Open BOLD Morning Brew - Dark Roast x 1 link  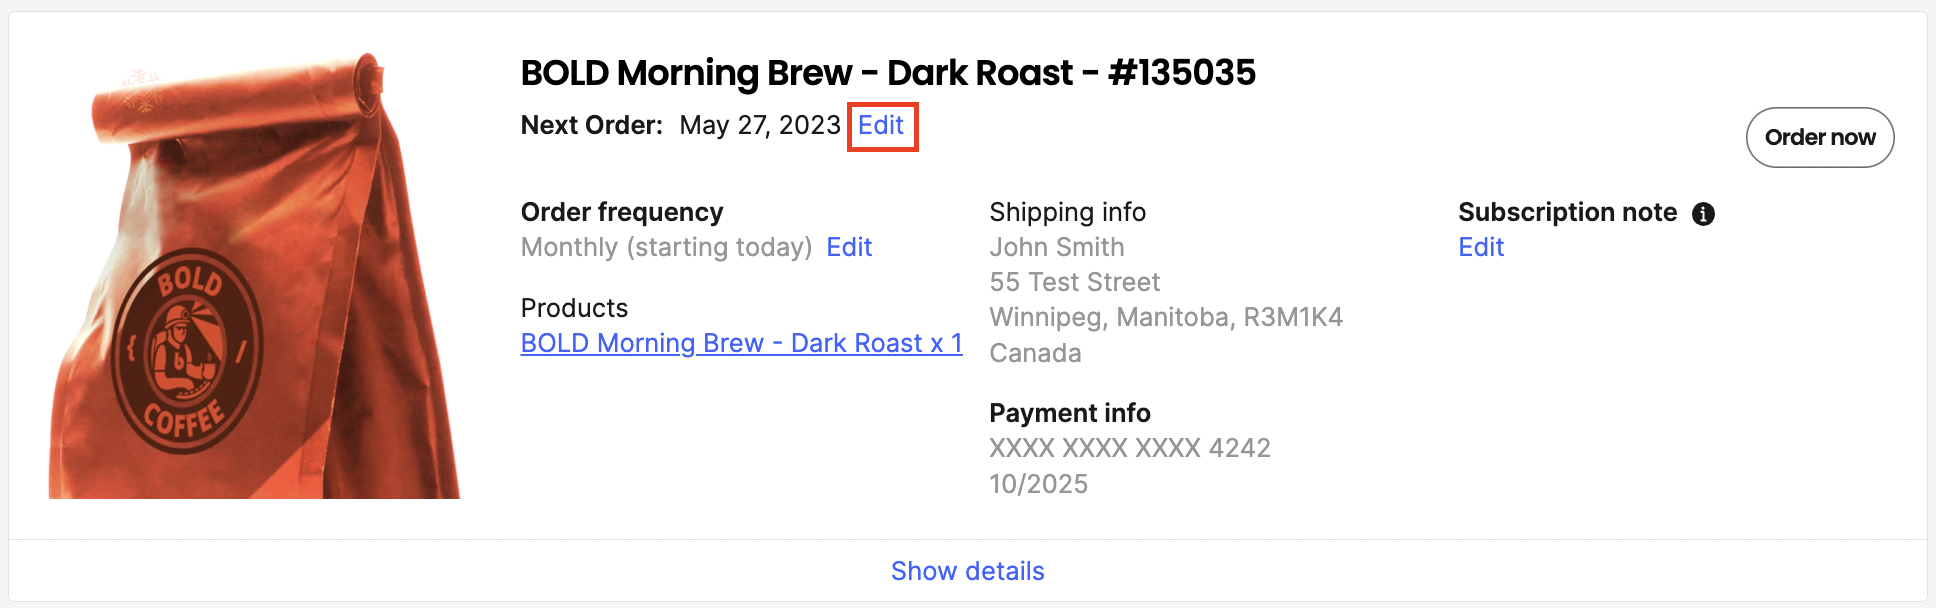pyautogui.click(x=742, y=343)
